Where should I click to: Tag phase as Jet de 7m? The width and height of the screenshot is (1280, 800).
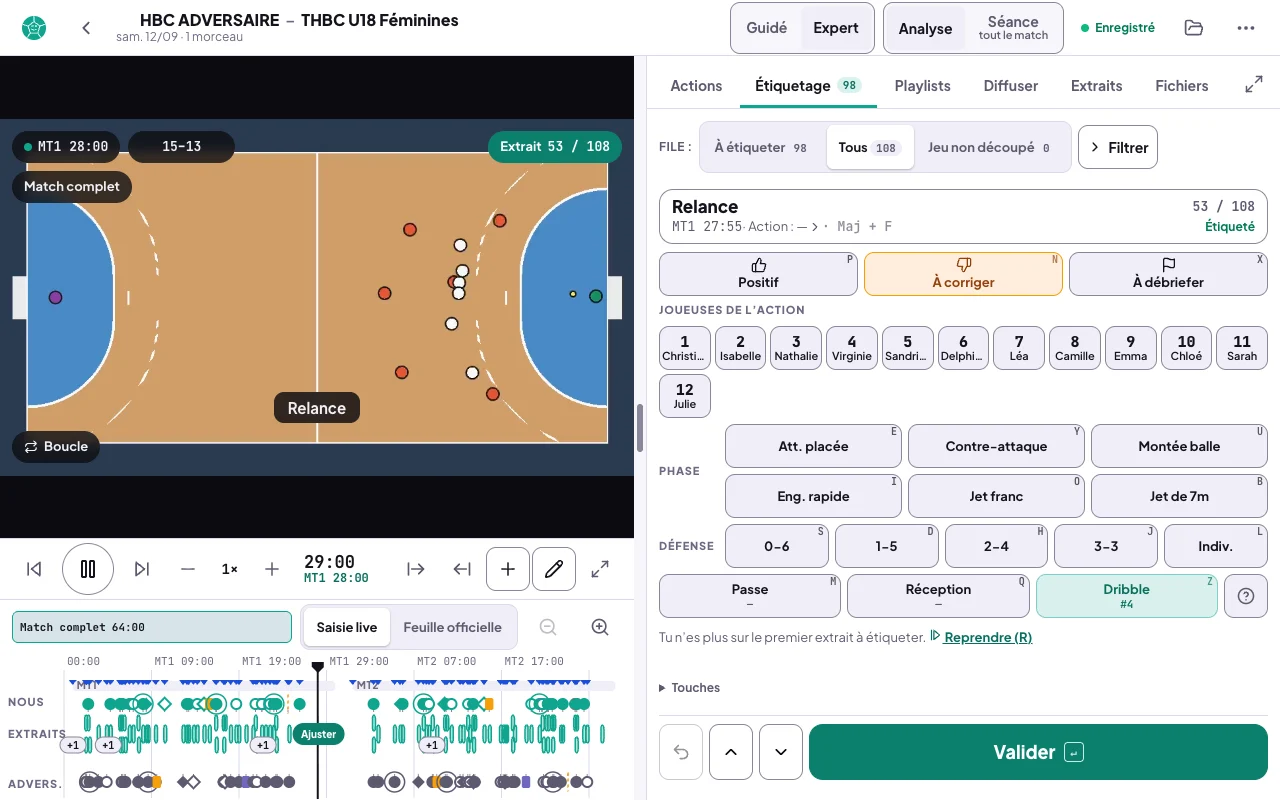pyautogui.click(x=1179, y=496)
